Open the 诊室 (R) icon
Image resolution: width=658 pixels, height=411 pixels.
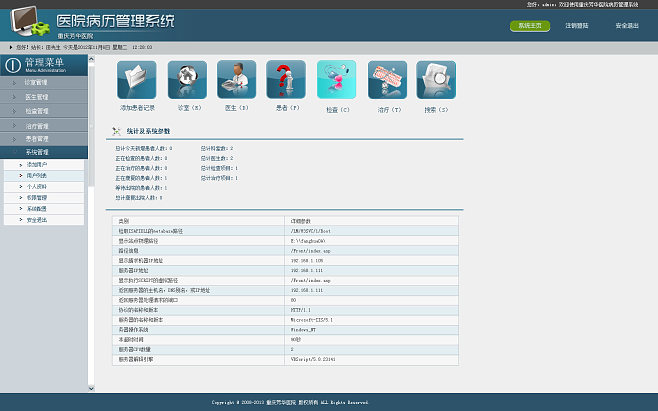(x=187, y=80)
